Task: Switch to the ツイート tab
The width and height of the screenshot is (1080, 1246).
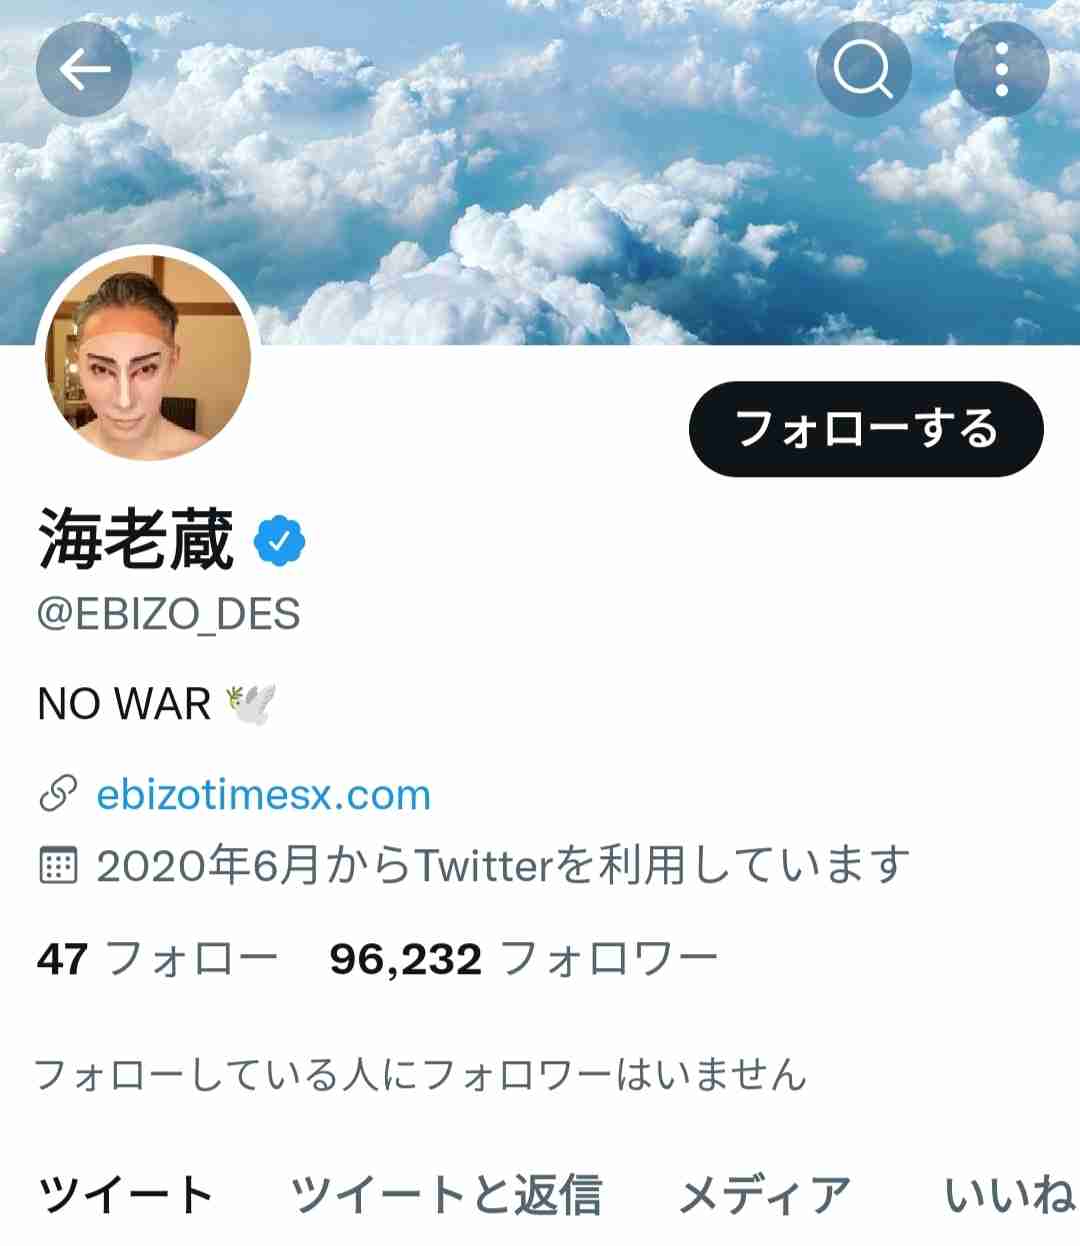Action: [x=126, y=1195]
